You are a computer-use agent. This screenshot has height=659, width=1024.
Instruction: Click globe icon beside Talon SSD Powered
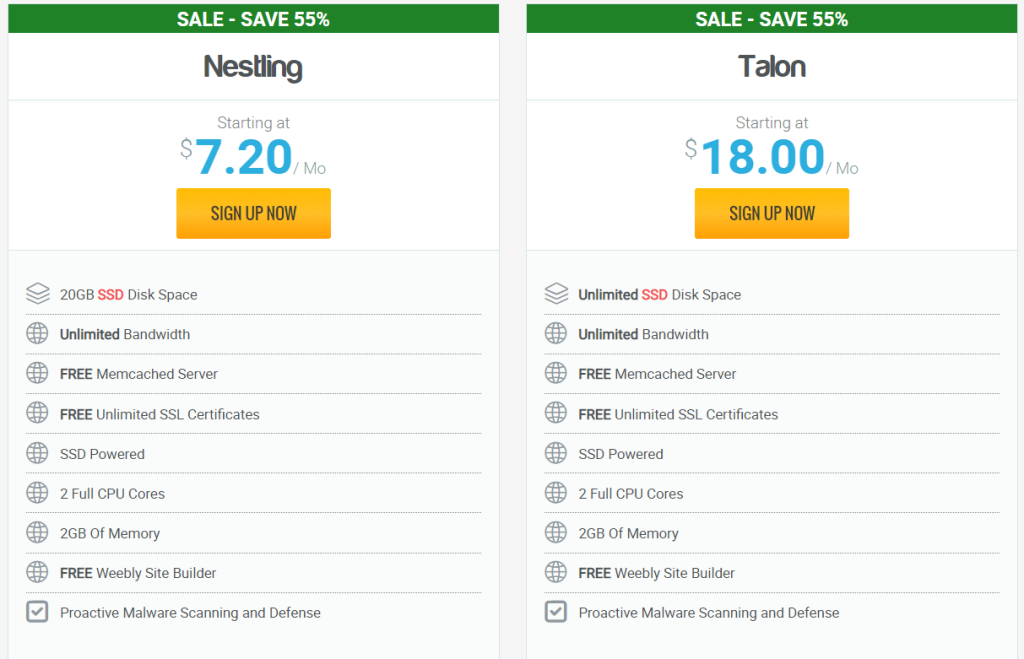tap(556, 453)
